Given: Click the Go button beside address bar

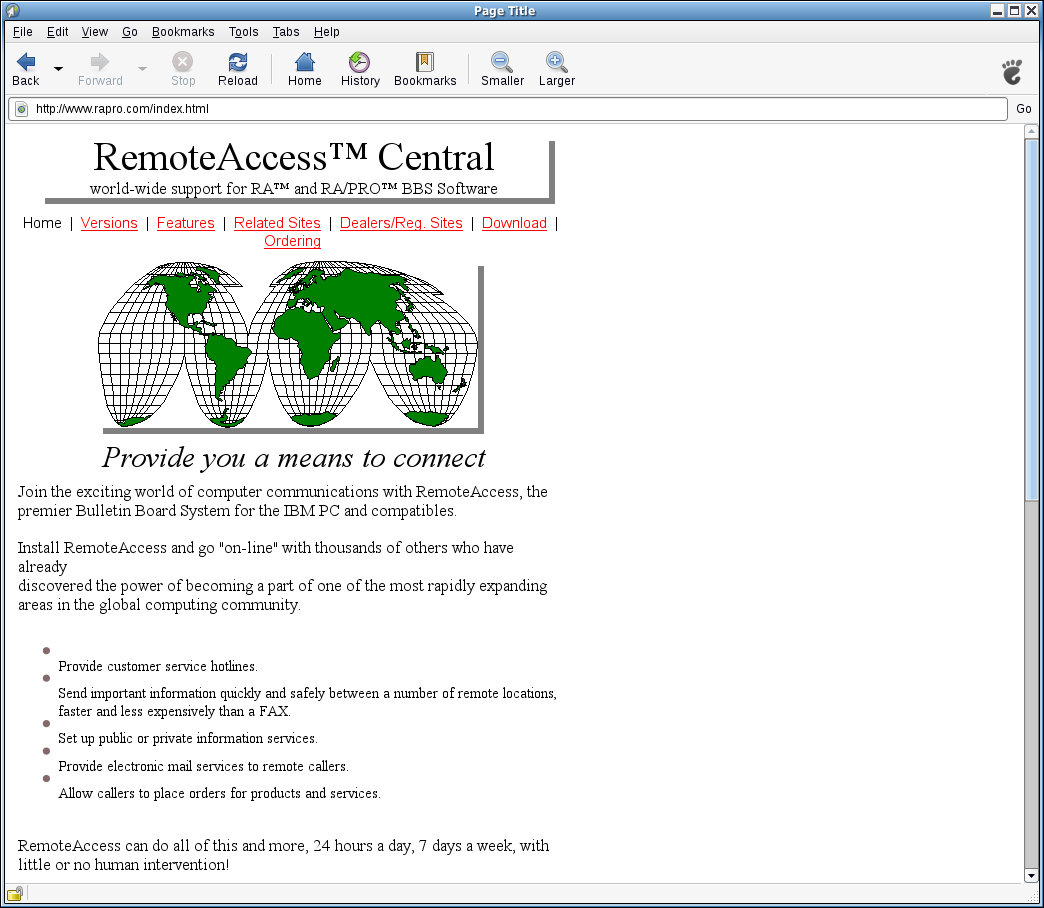Looking at the screenshot, I should tap(1024, 109).
